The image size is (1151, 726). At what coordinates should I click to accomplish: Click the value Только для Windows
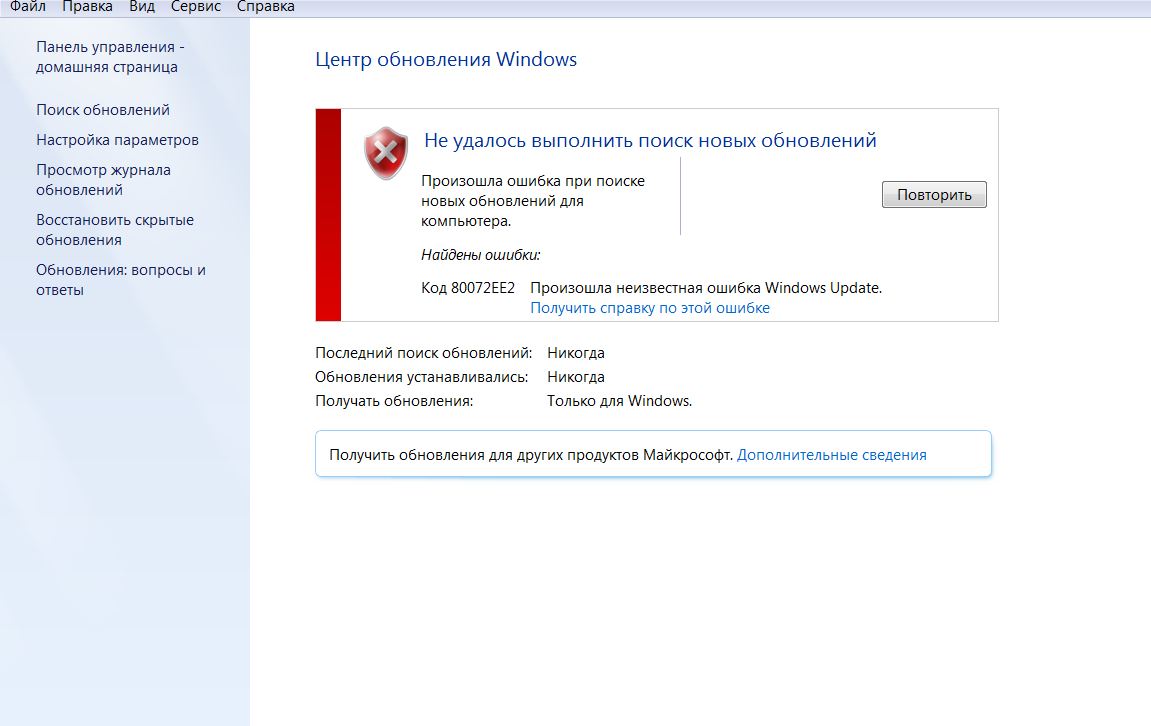(x=620, y=401)
